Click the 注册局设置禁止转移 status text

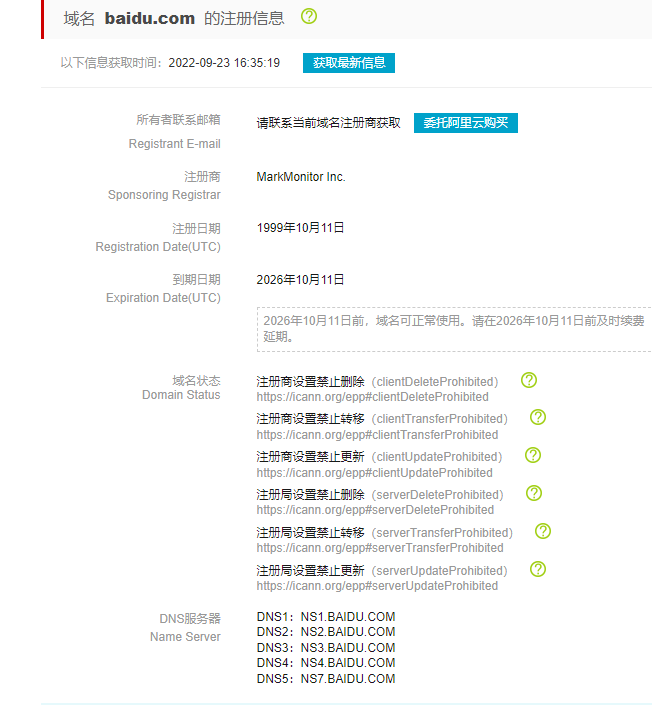tap(310, 533)
